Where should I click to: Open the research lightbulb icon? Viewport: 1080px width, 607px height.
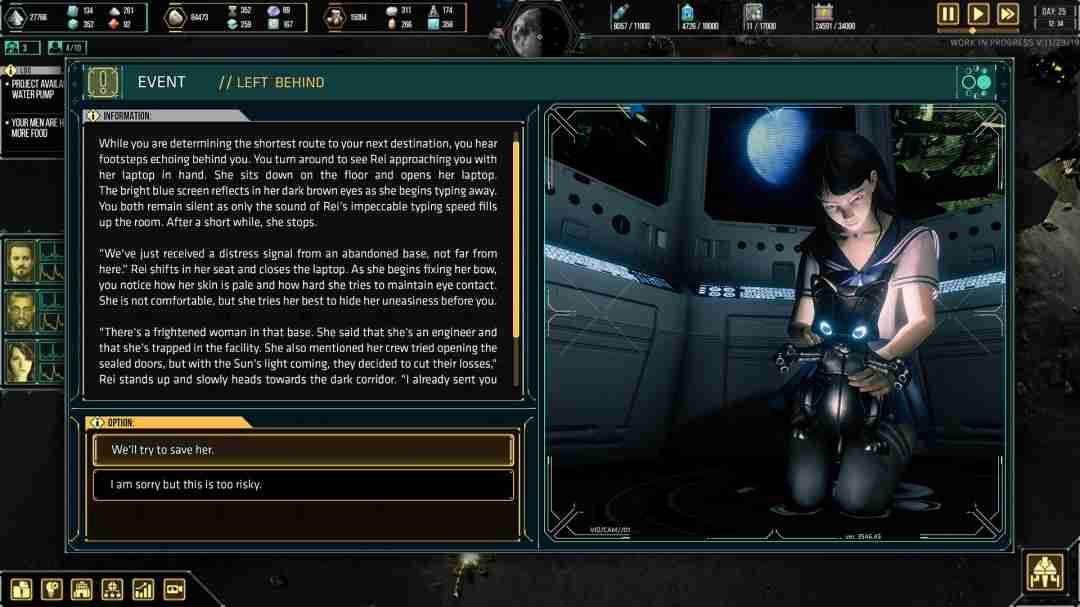(x=52, y=589)
